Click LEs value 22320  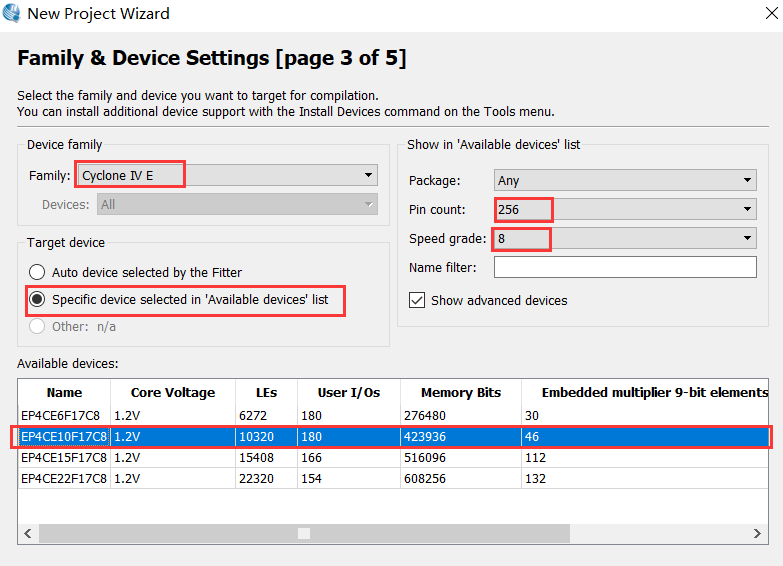257,479
